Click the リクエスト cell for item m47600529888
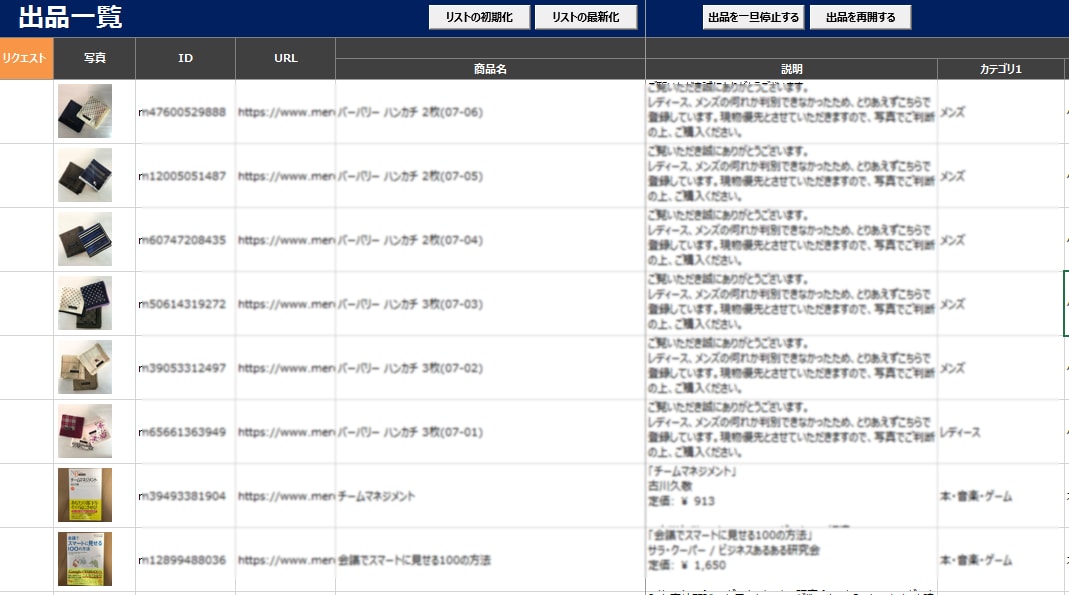 point(27,112)
